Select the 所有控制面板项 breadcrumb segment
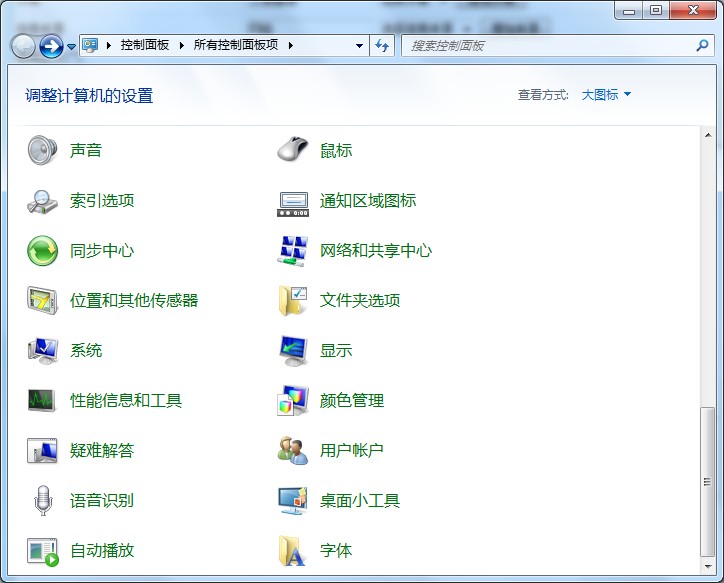The height and width of the screenshot is (583, 724). 235,45
